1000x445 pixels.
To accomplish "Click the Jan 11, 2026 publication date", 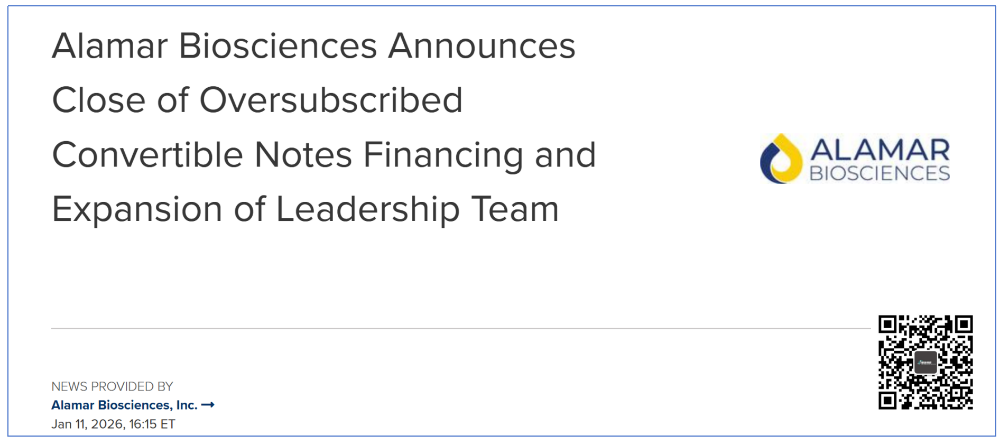I will (x=85, y=424).
